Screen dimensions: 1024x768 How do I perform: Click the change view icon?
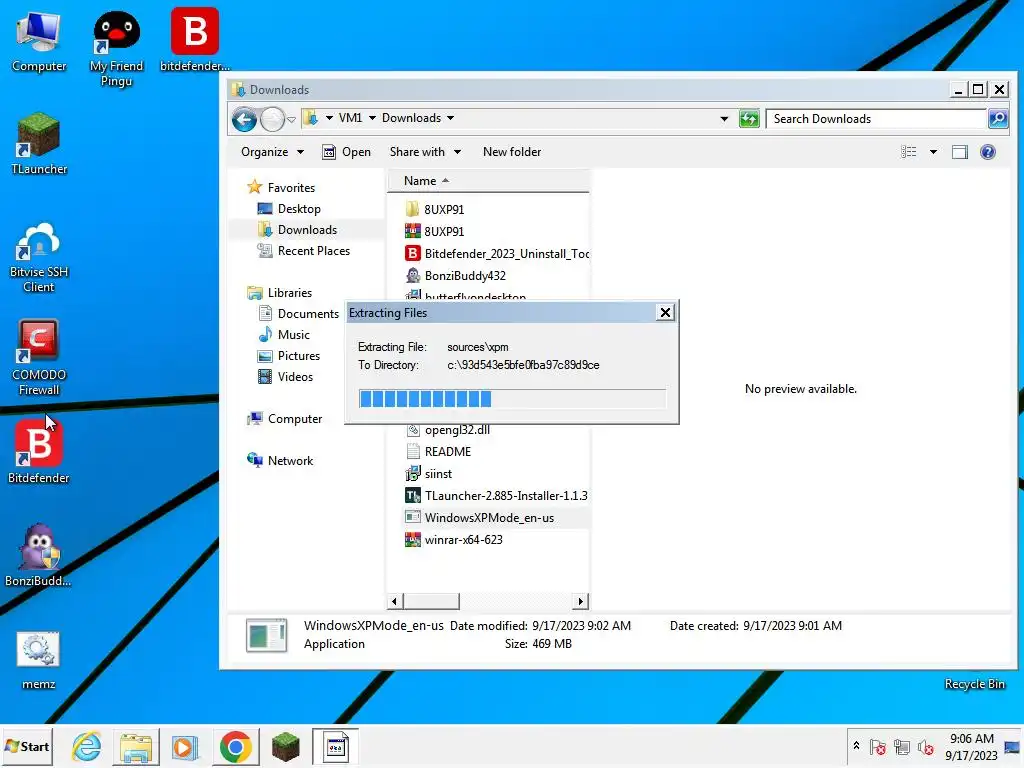click(x=908, y=152)
